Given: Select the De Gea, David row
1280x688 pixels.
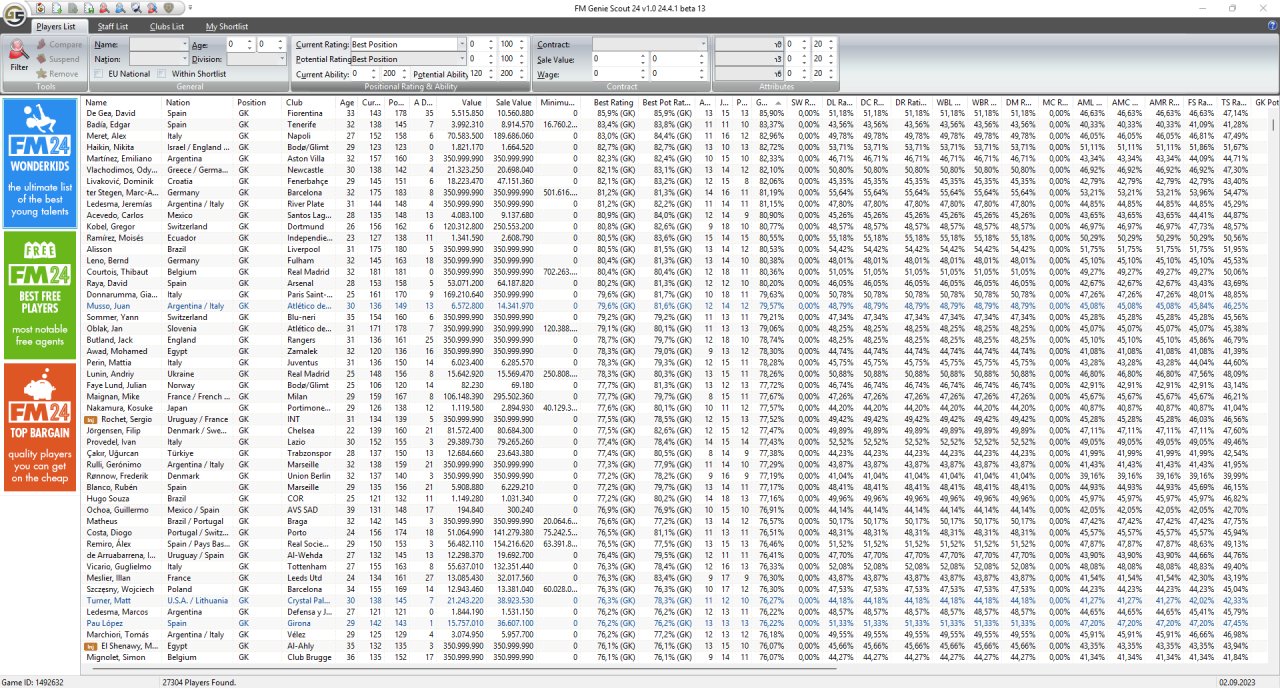Looking at the screenshot, I should coord(681,113).
